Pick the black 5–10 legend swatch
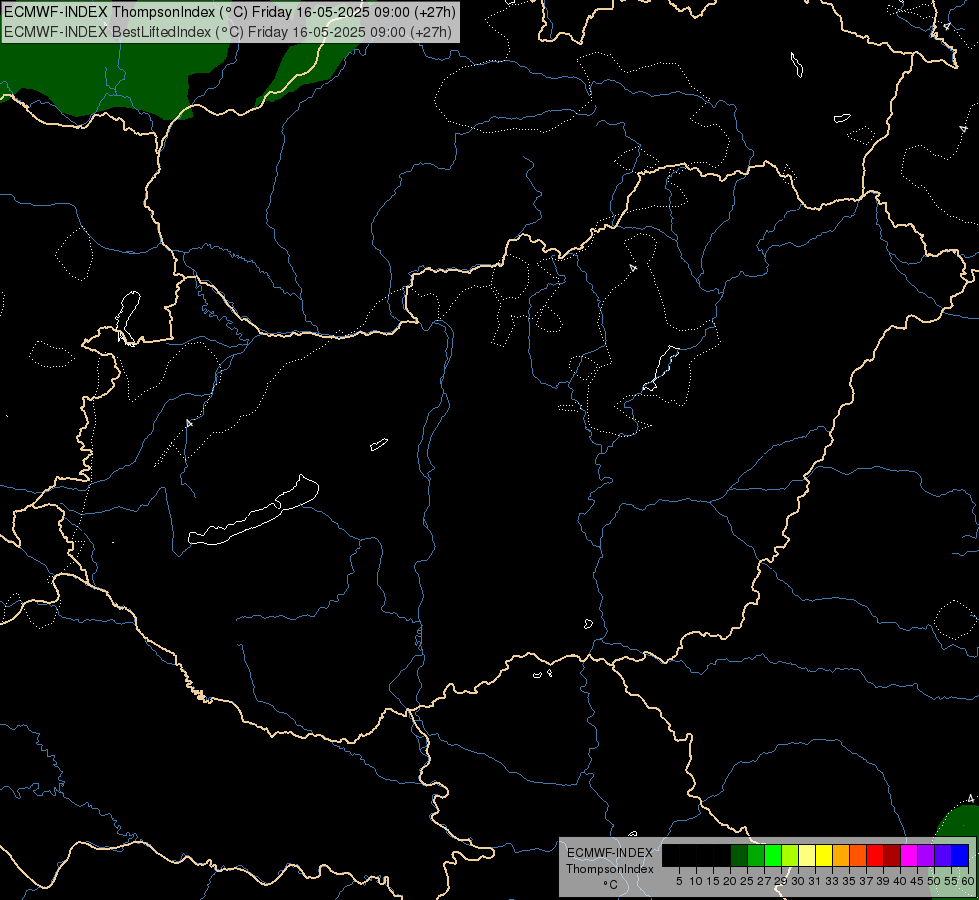Viewport: 979px width, 900px height. 688,855
